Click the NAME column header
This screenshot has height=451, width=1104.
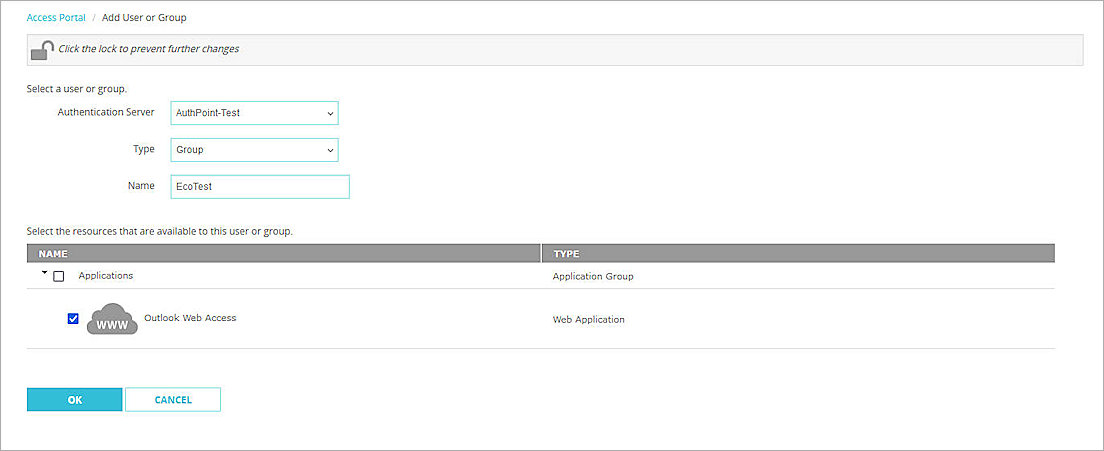[284, 253]
